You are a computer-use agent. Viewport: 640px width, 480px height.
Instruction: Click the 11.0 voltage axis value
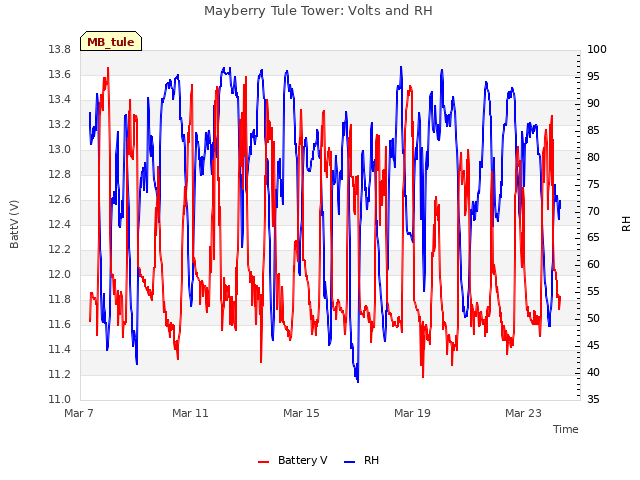click(60, 400)
